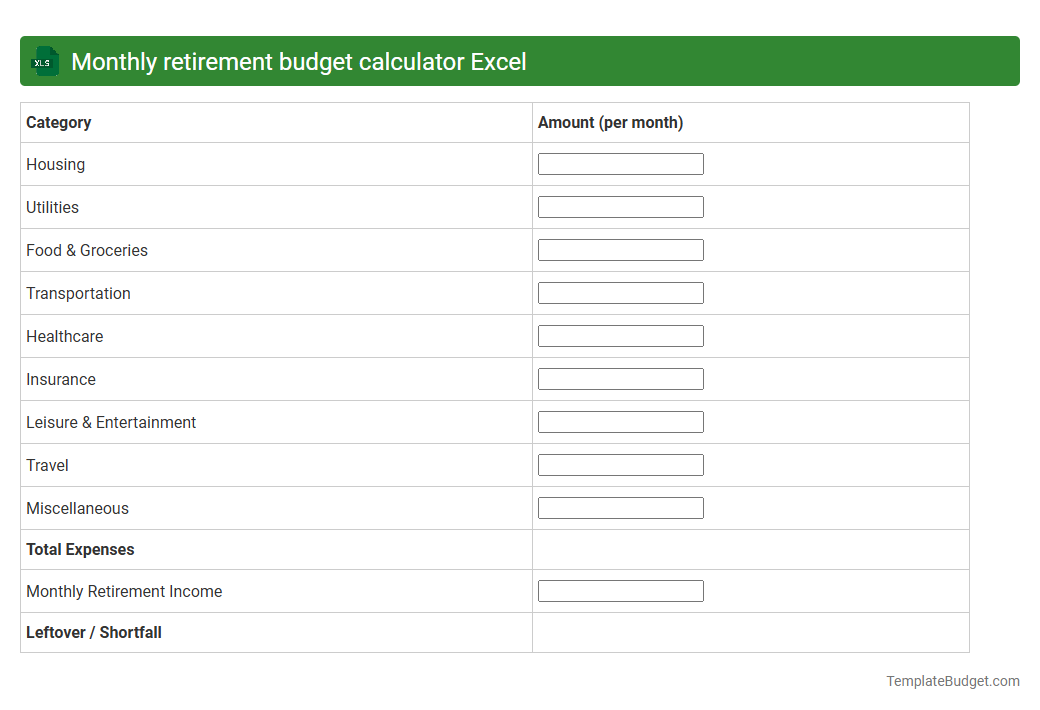Screen dimensions: 1040x710
Task: Select the Utilities amount box
Action: click(620, 206)
